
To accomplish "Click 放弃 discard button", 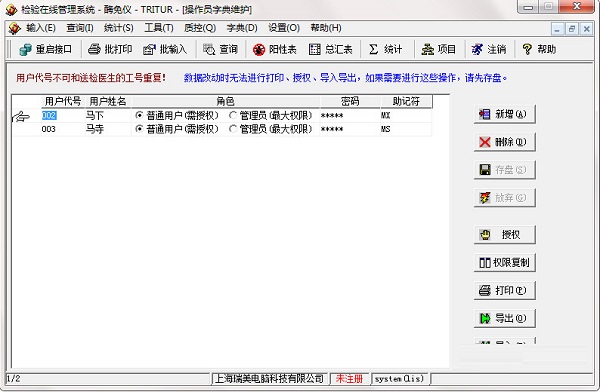I will pos(504,198).
